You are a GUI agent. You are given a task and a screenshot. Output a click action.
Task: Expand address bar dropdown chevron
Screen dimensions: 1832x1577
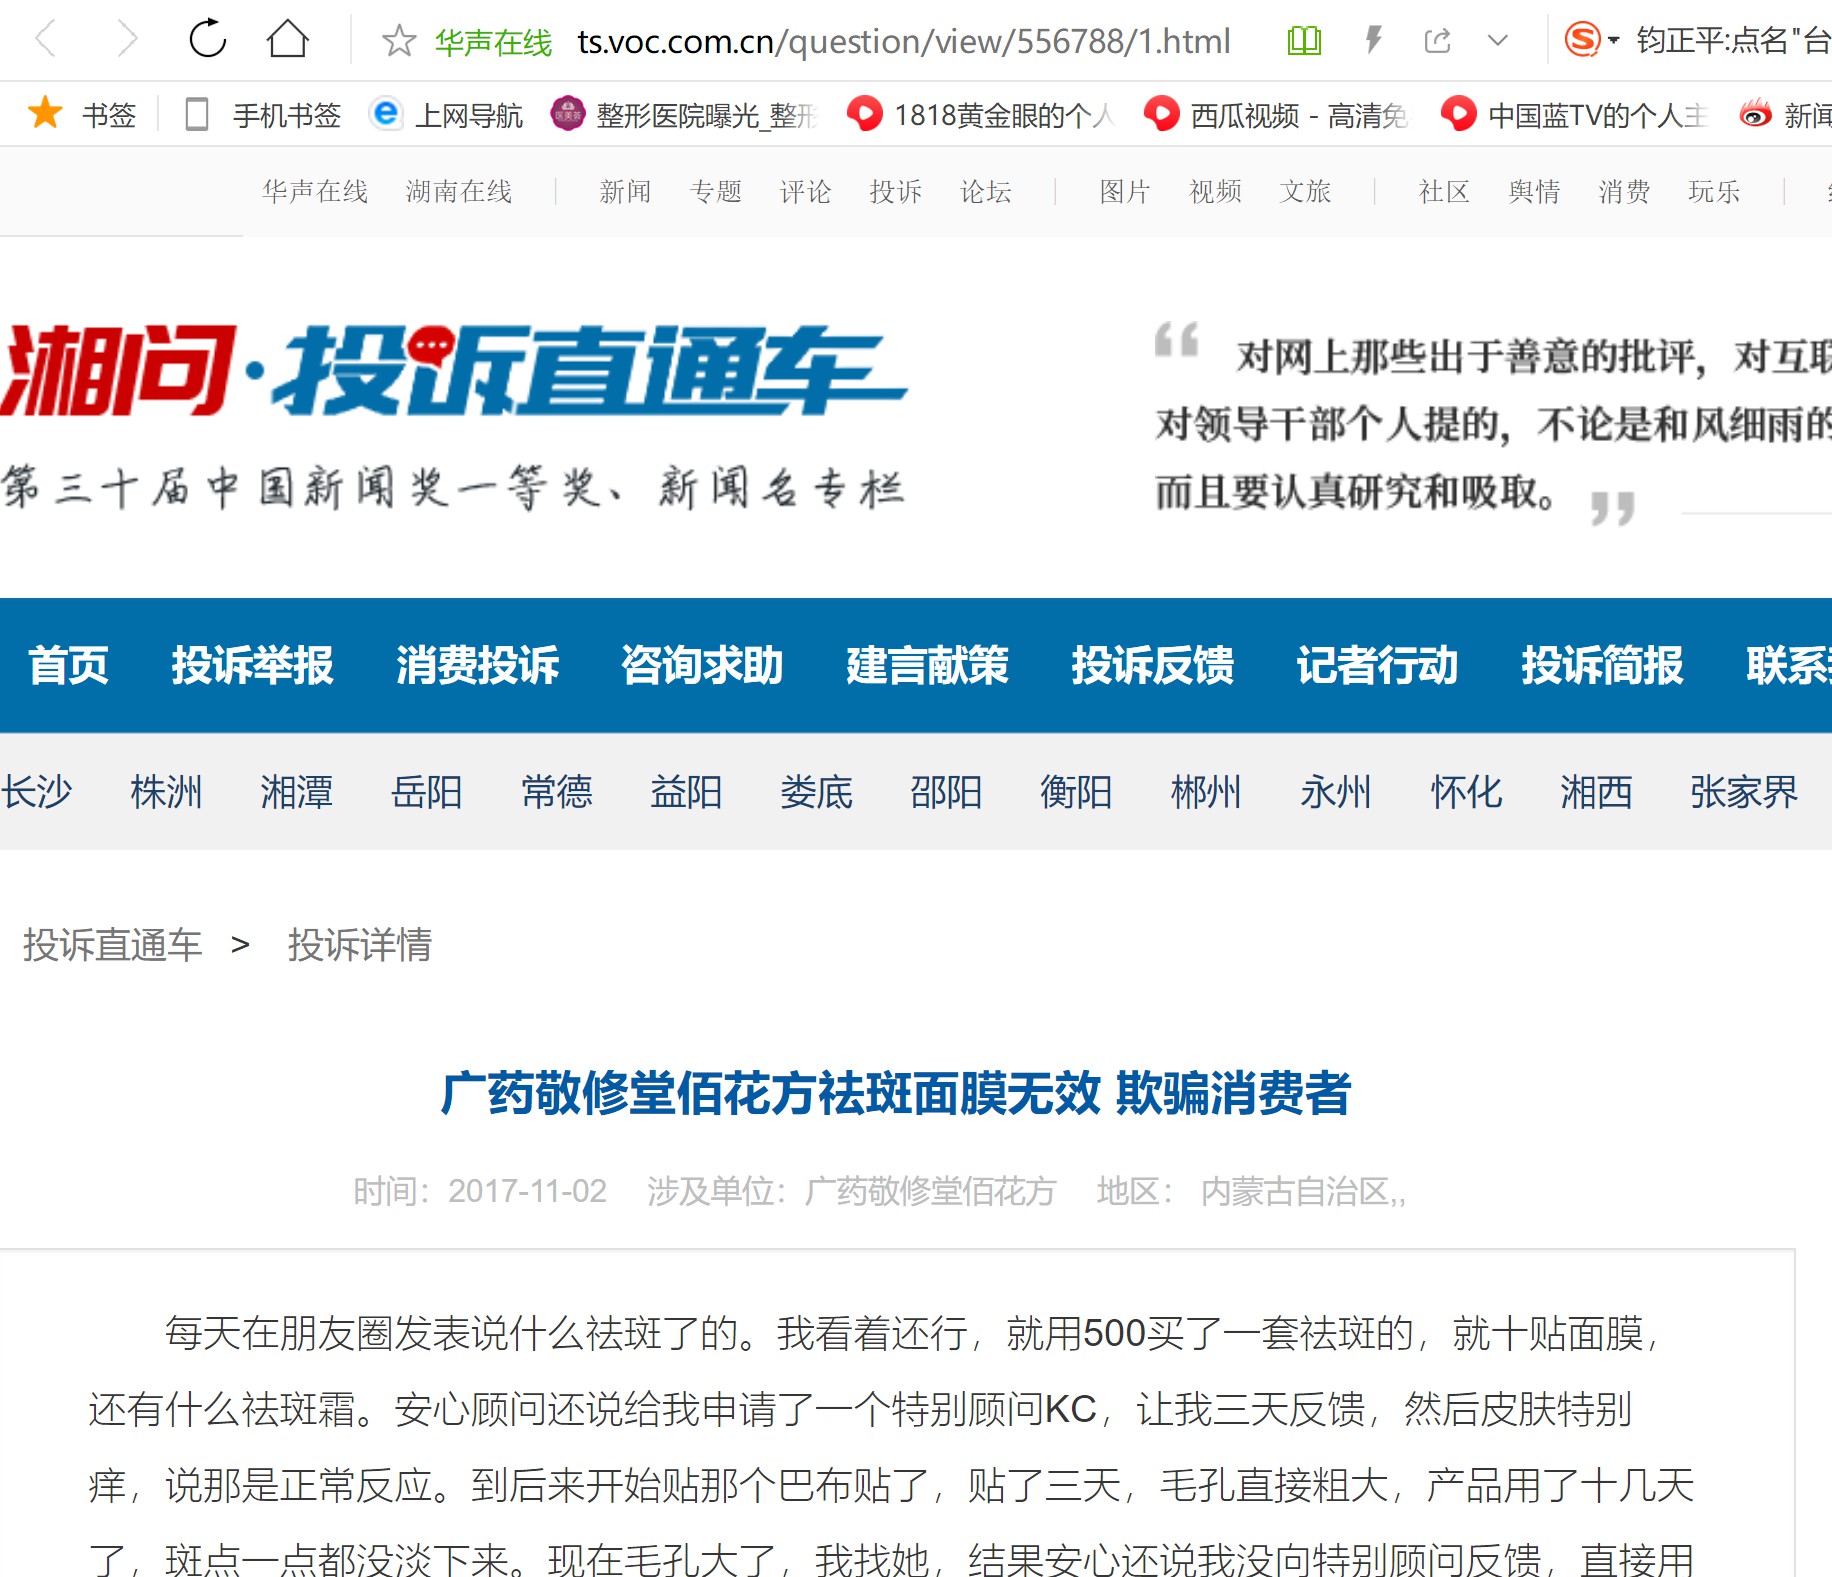click(x=1497, y=41)
